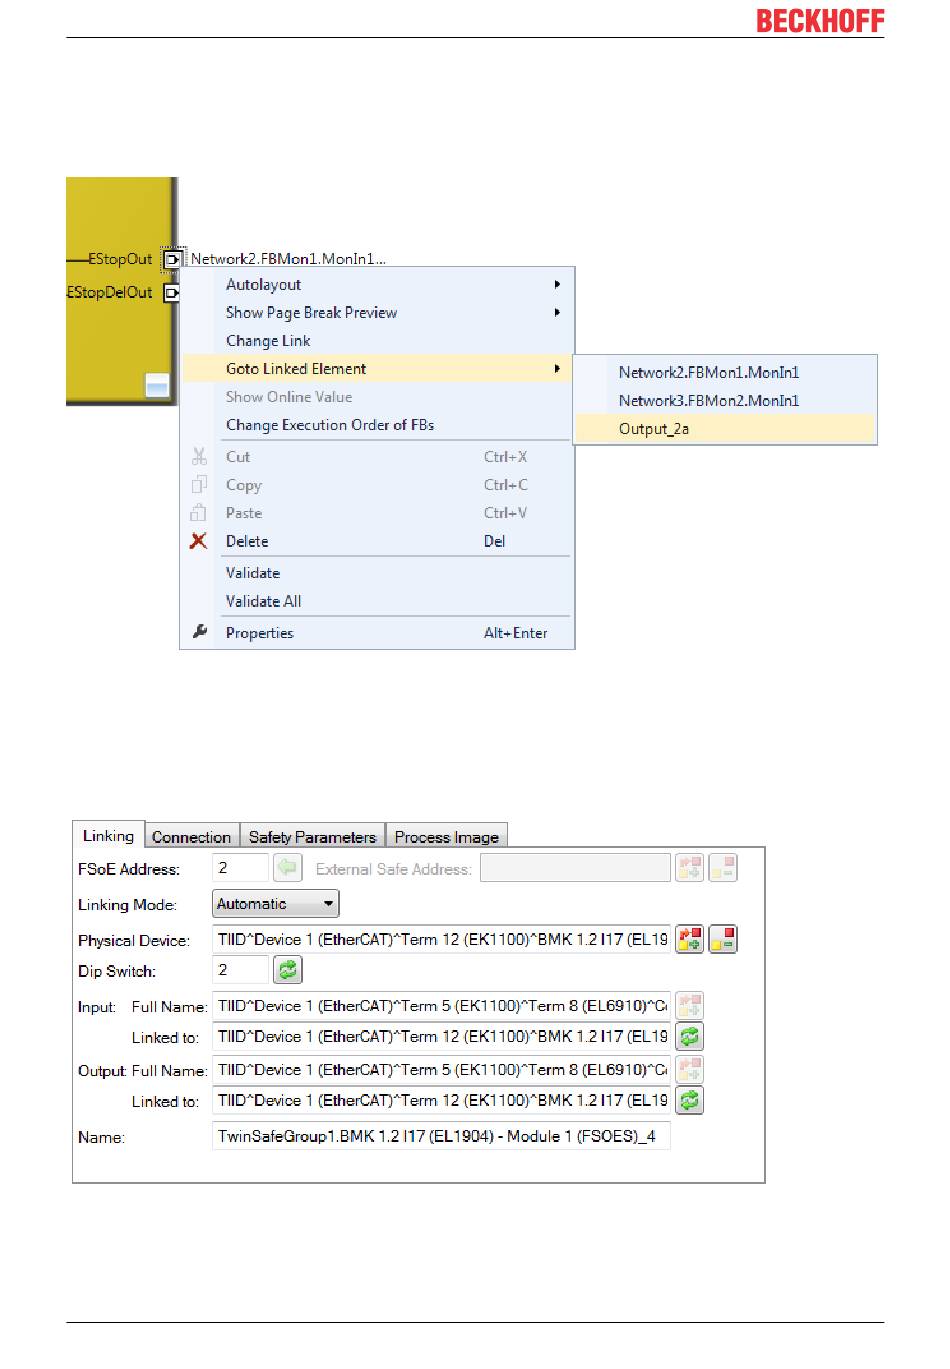
Task: Click the link icon beside Input Full Name
Action: click(x=690, y=1005)
